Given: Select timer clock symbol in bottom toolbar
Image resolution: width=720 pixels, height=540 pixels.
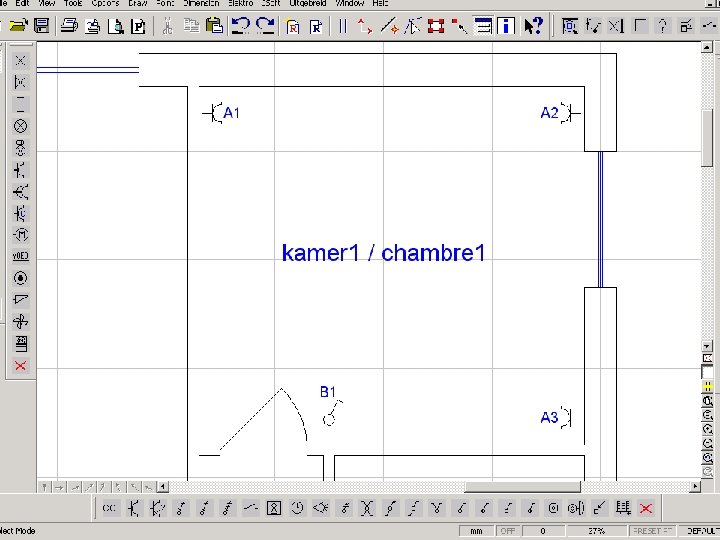Looking at the screenshot, I should click(x=297, y=508).
